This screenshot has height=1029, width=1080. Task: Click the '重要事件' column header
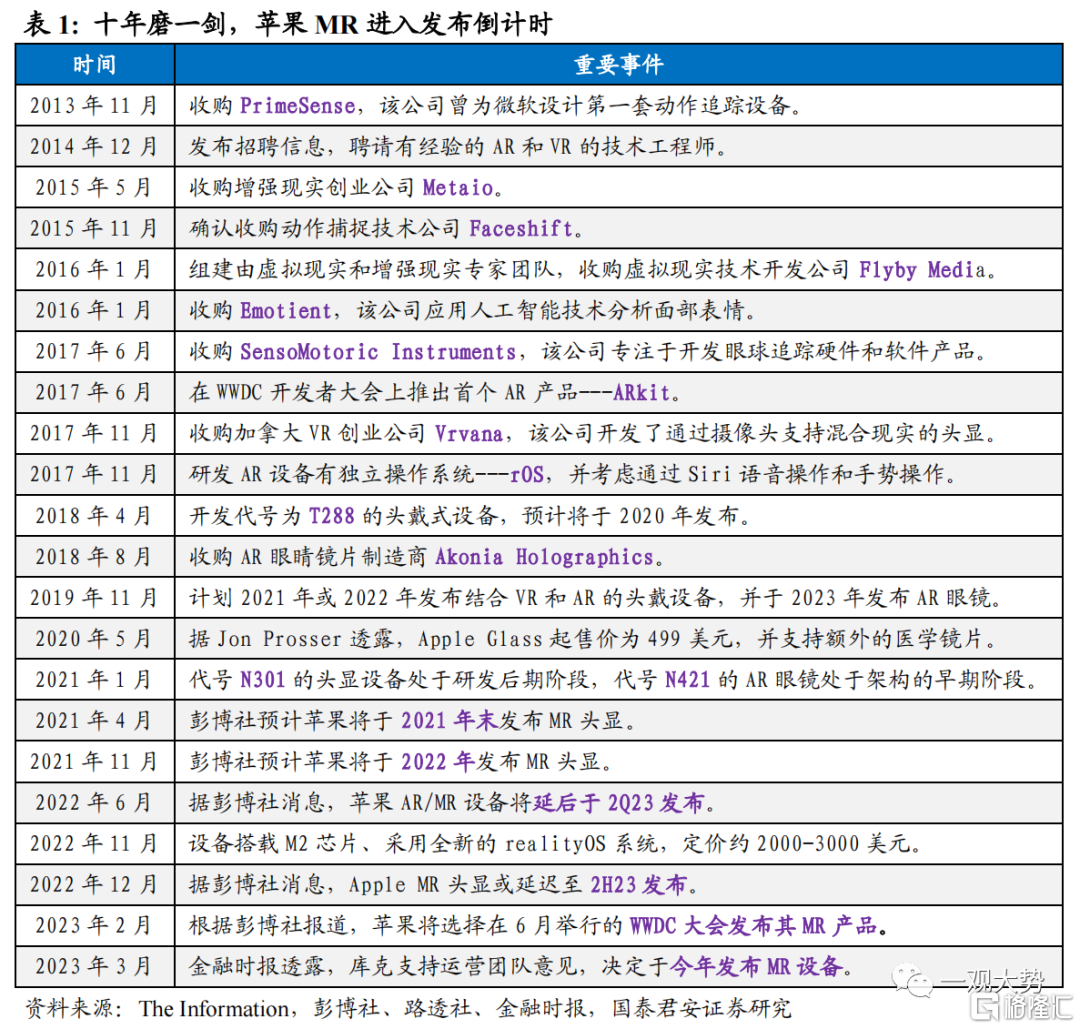coord(619,64)
